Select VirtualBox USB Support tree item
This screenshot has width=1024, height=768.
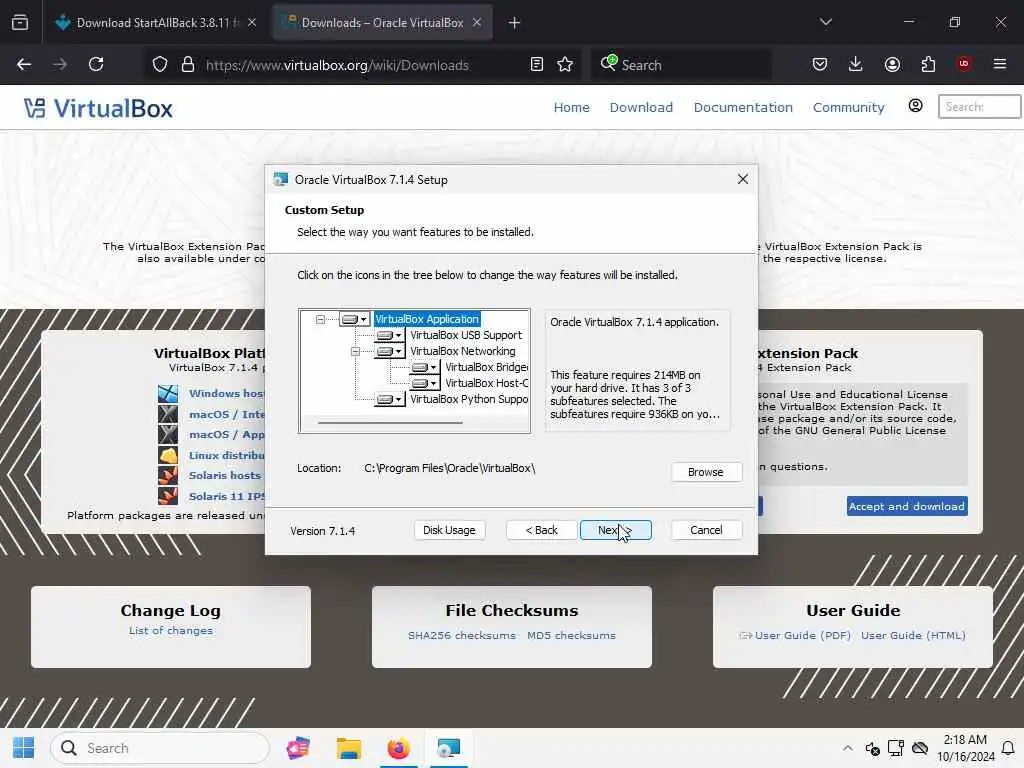[466, 335]
